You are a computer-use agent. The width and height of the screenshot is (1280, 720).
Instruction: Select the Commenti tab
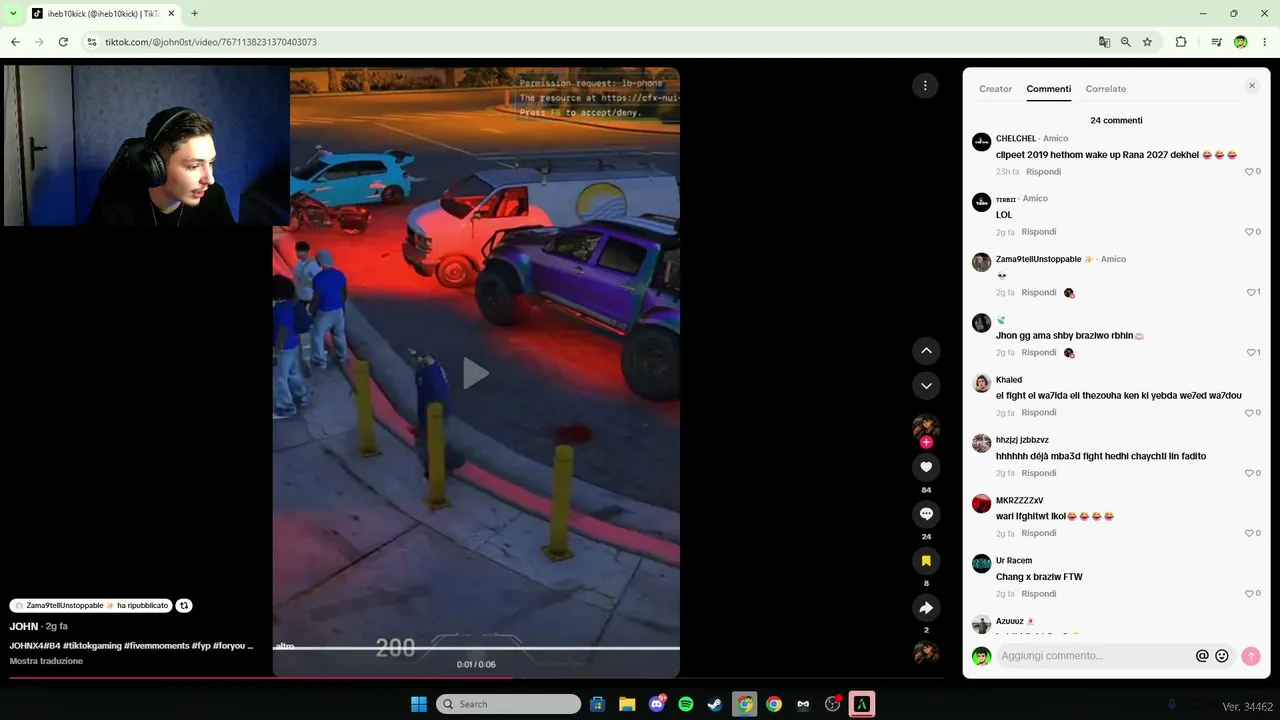(1048, 89)
